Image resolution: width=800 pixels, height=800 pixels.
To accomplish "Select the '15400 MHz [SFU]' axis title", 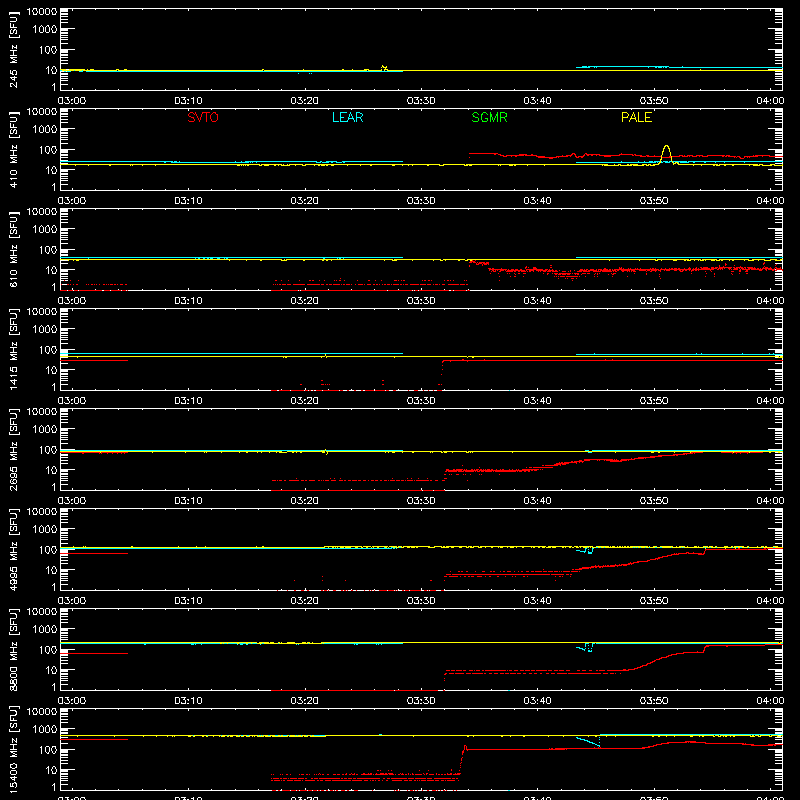I will click(x=13, y=749).
